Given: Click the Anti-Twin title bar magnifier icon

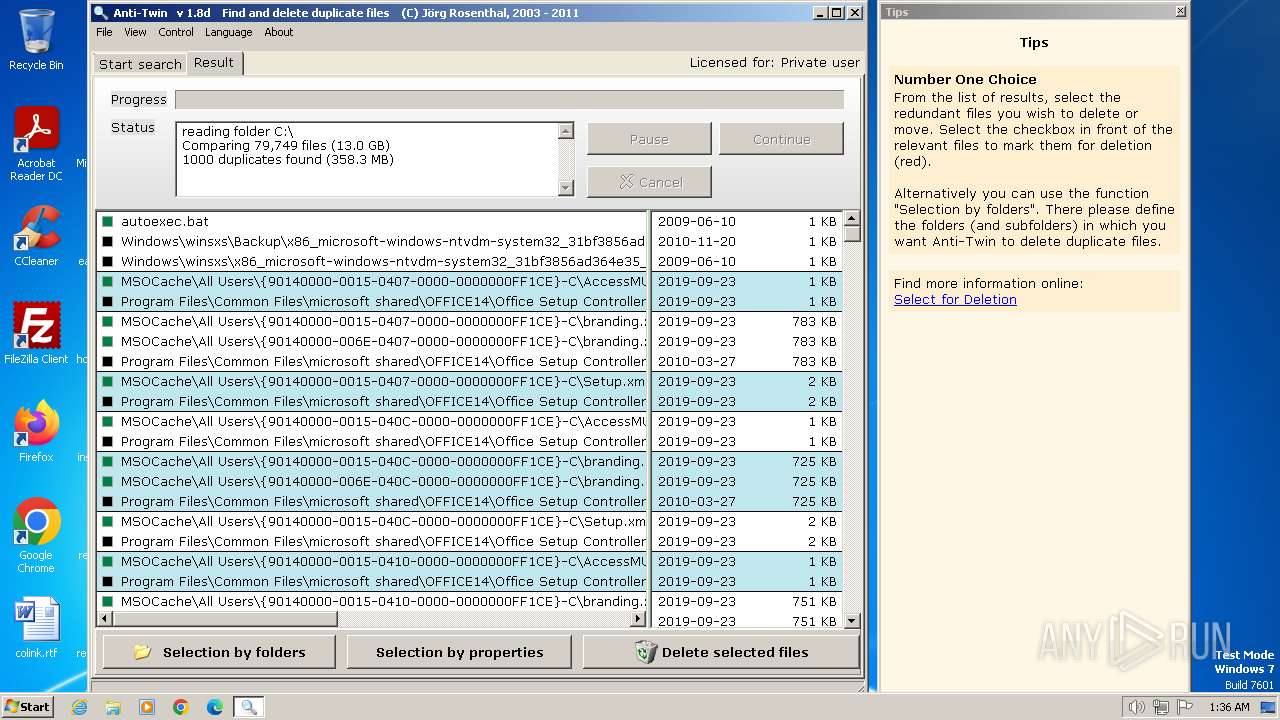Looking at the screenshot, I should (99, 13).
